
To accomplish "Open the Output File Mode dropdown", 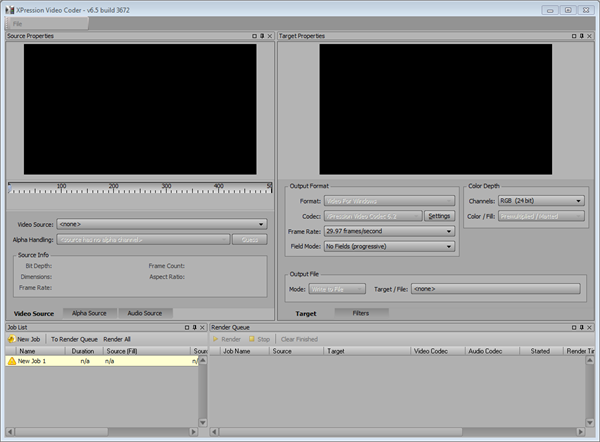I will click(337, 289).
